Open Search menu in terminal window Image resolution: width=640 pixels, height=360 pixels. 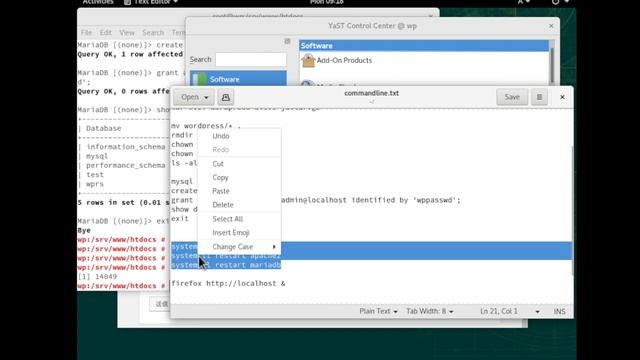pyautogui.click(x=153, y=33)
